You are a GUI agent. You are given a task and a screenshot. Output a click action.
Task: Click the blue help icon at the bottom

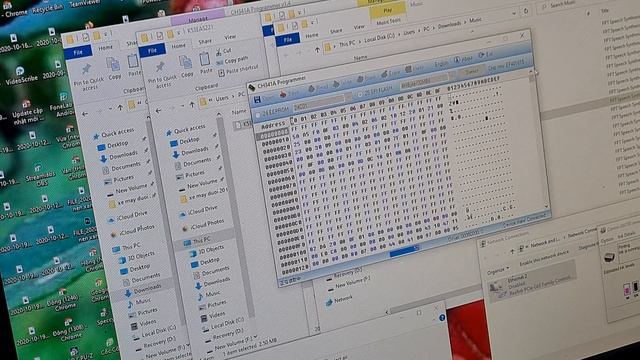[442, 318]
